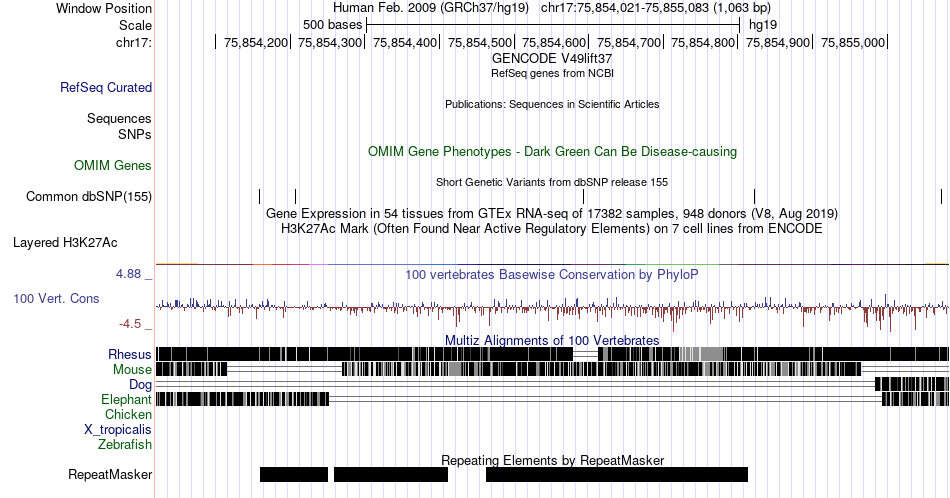The height and width of the screenshot is (498, 950).
Task: Click the first RepeatMasker block on left
Action: 294,474
